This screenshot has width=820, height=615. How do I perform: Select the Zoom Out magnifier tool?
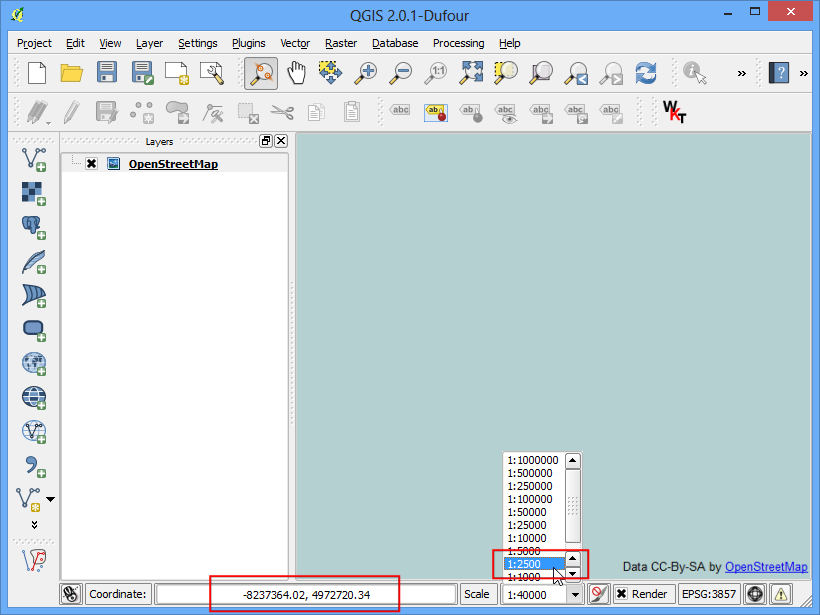pyautogui.click(x=401, y=73)
